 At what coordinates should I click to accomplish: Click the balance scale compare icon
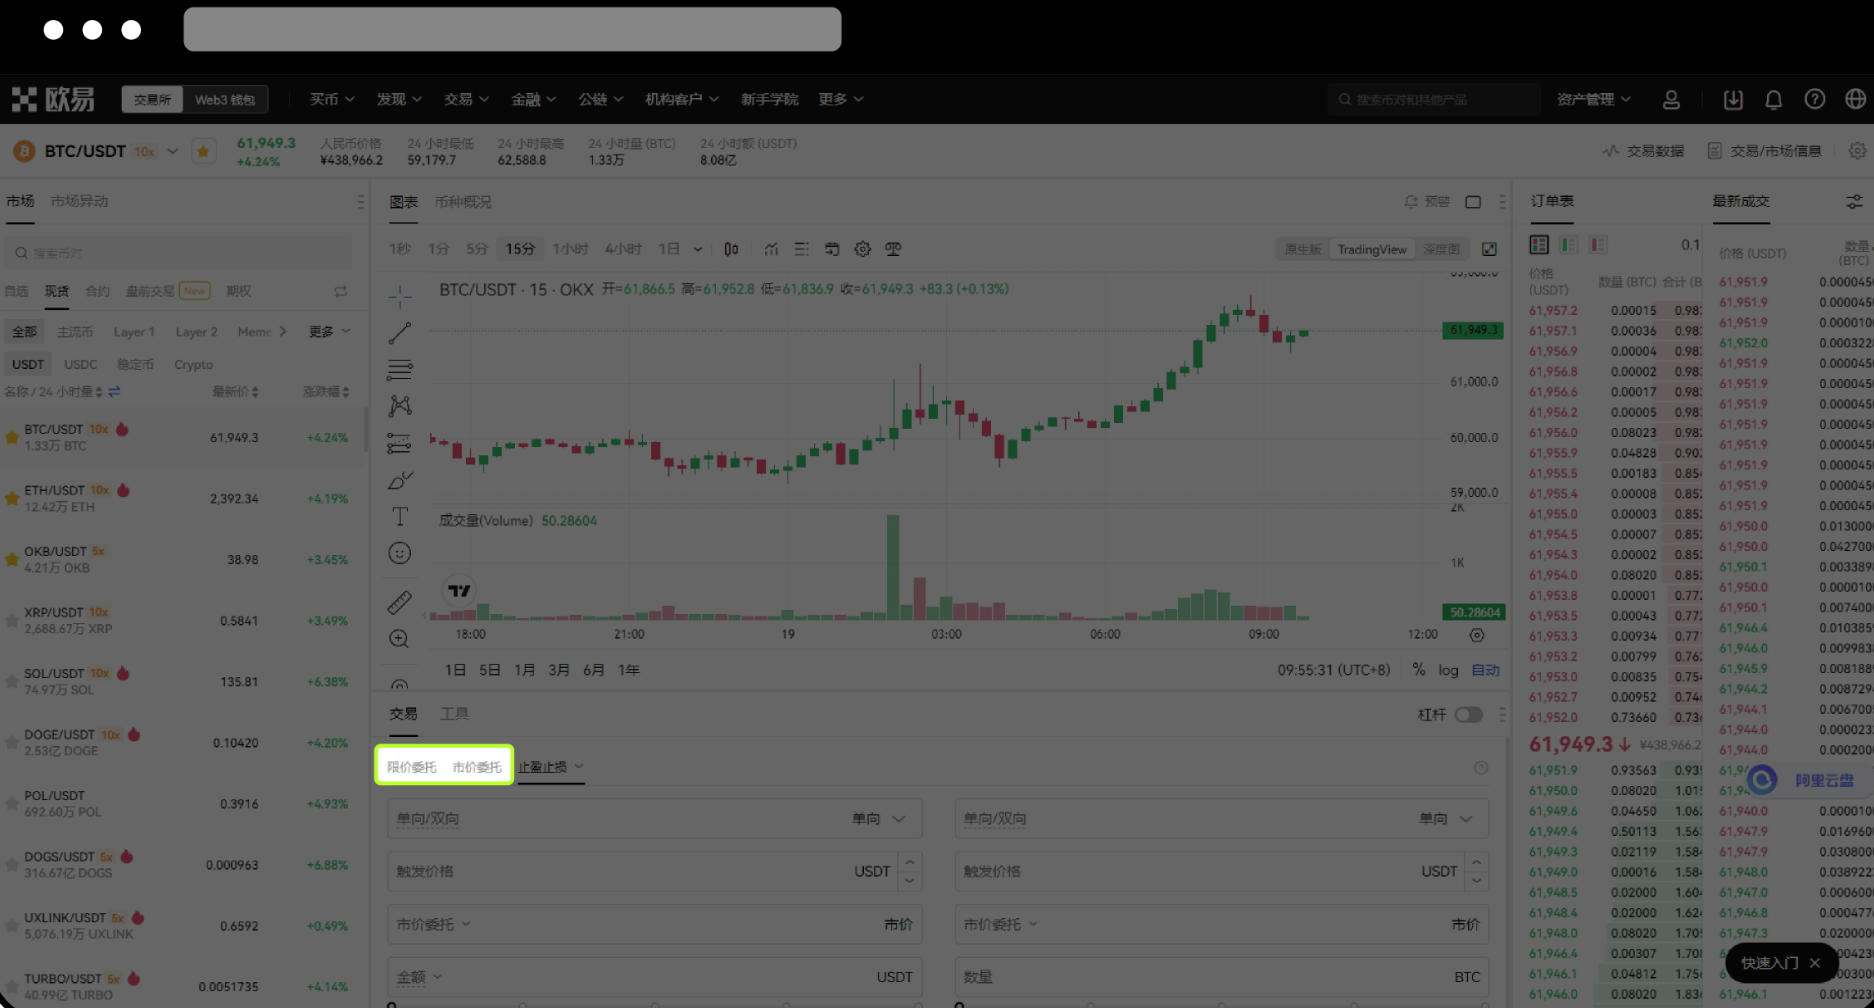tap(893, 249)
